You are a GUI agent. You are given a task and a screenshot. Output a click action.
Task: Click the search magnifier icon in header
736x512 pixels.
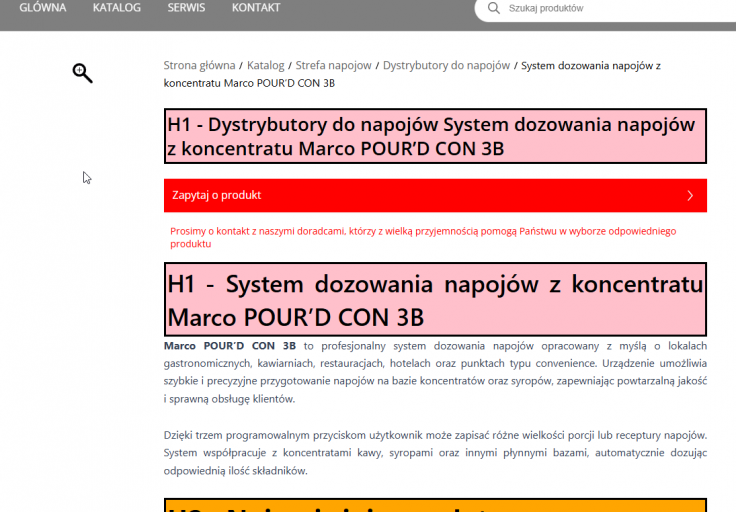tap(493, 8)
